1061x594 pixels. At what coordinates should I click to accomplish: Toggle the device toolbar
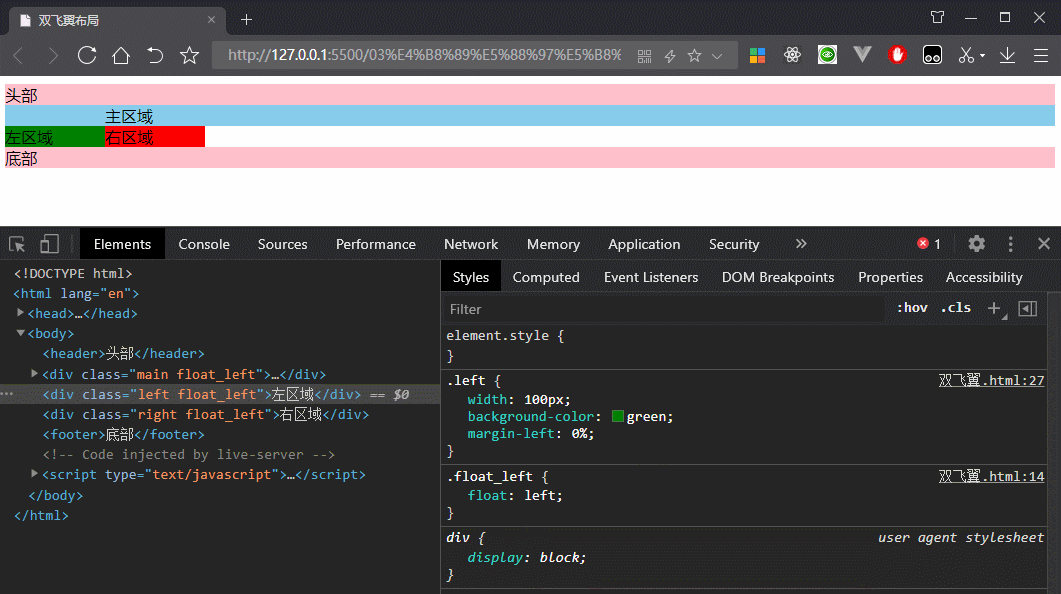49,244
